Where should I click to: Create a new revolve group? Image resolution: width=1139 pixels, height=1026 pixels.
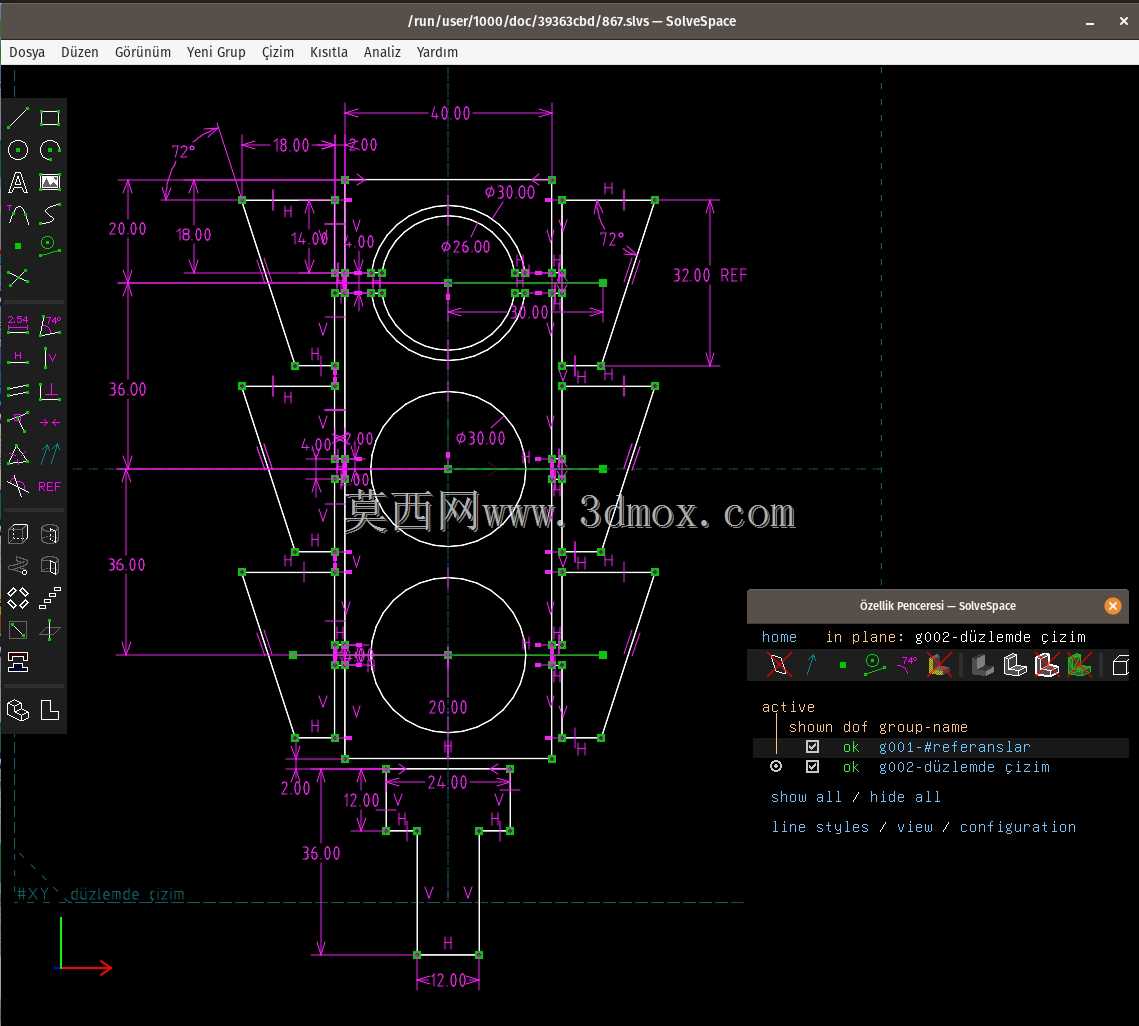(50, 566)
